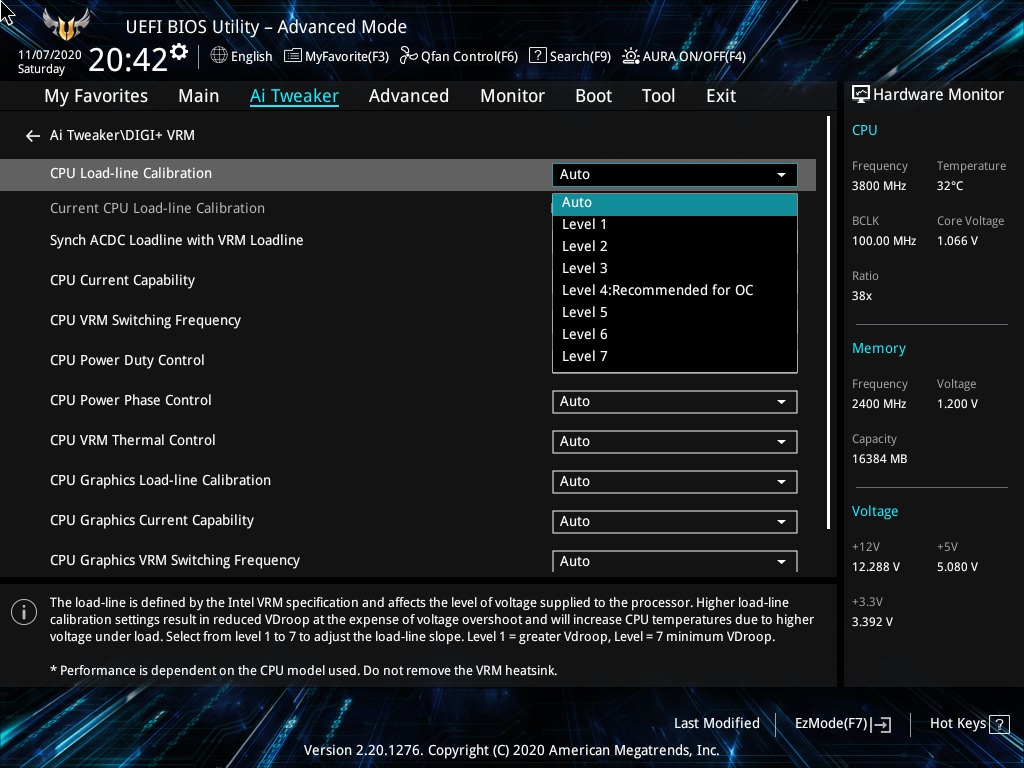
Task: Open CPU Graphics VRM Switching Frequency dropdown
Action: [x=675, y=561]
